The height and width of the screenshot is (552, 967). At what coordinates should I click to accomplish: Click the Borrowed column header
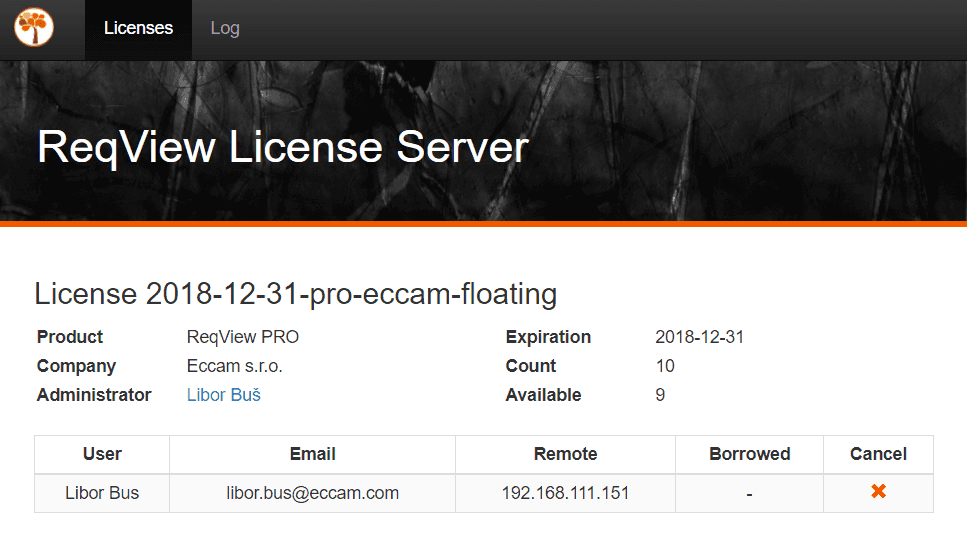pos(749,454)
